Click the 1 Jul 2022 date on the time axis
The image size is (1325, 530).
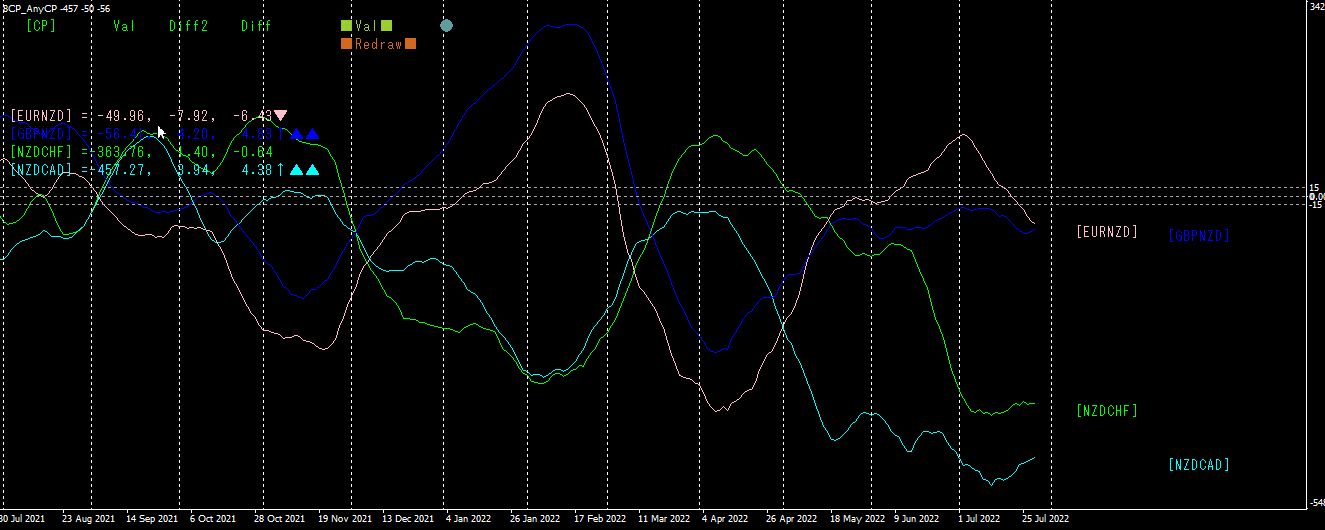979,520
